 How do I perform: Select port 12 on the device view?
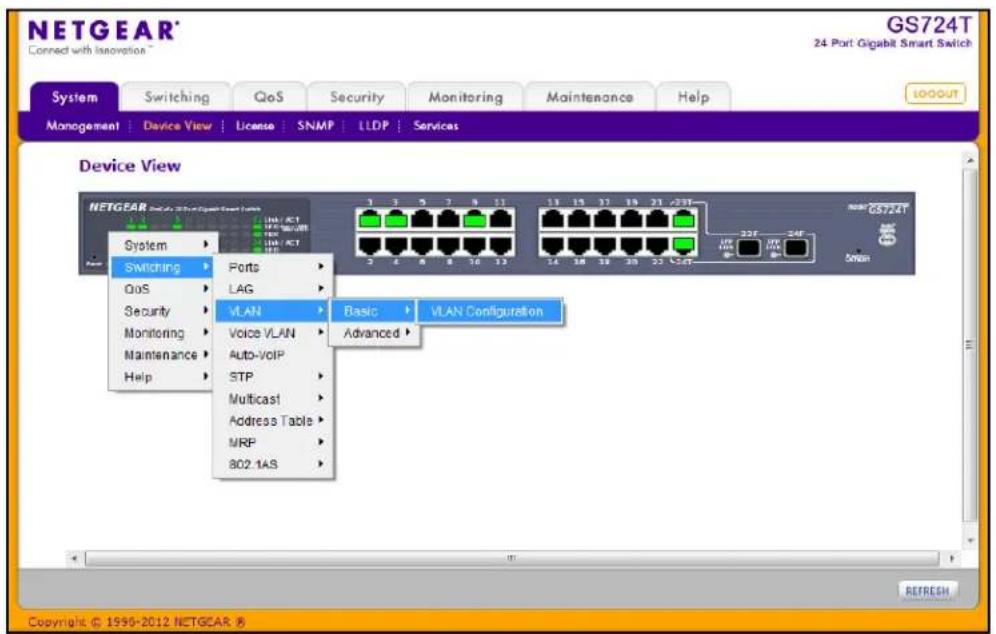[501, 245]
